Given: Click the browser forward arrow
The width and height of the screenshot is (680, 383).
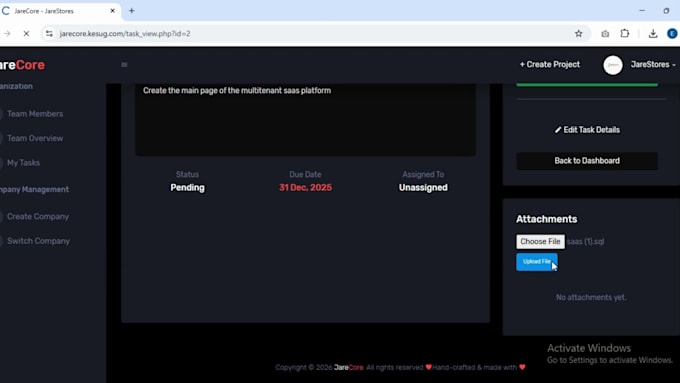Looking at the screenshot, I should [x=7, y=33].
